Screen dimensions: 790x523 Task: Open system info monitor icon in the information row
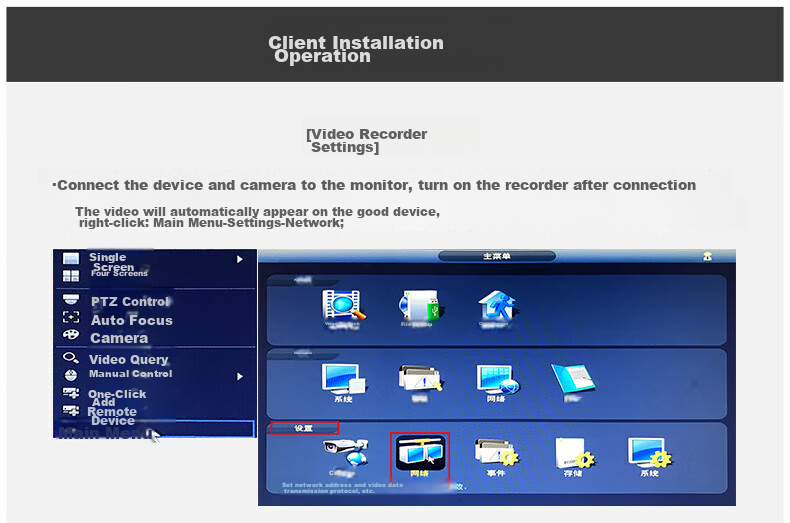click(344, 379)
